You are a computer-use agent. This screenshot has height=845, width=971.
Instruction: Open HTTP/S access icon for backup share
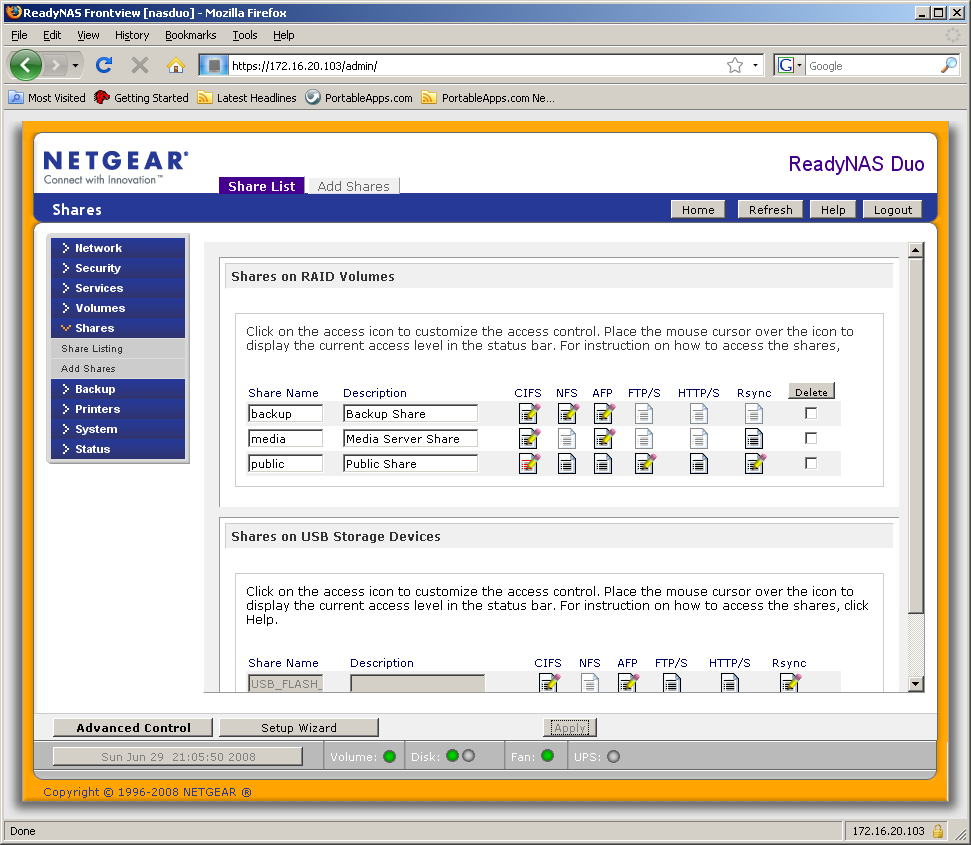[x=699, y=414]
